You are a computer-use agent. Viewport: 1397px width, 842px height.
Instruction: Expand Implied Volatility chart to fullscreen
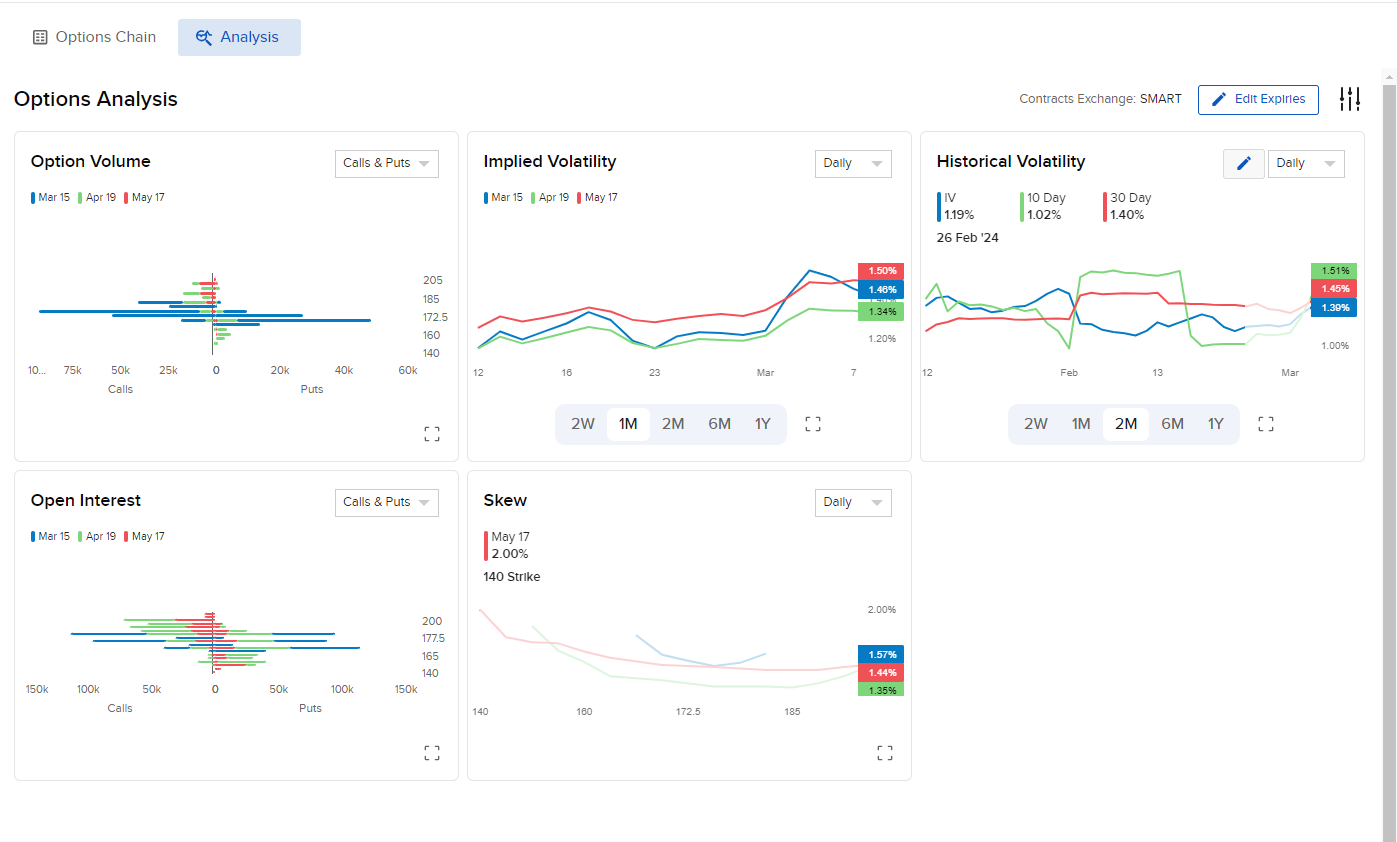pos(813,424)
